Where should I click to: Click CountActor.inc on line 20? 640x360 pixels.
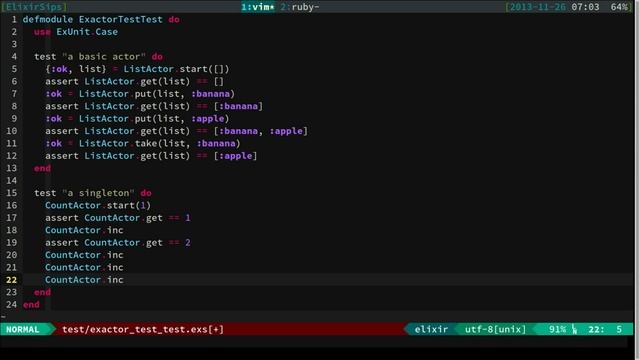point(84,255)
